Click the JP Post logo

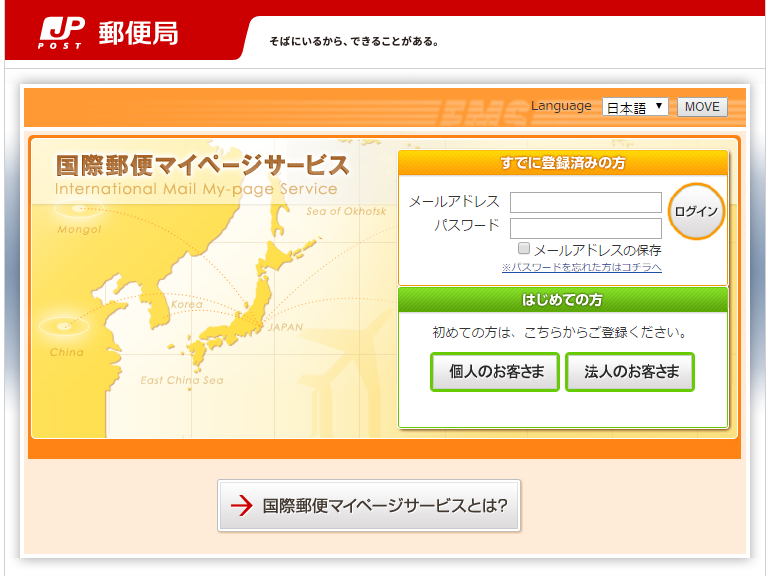coord(61,33)
